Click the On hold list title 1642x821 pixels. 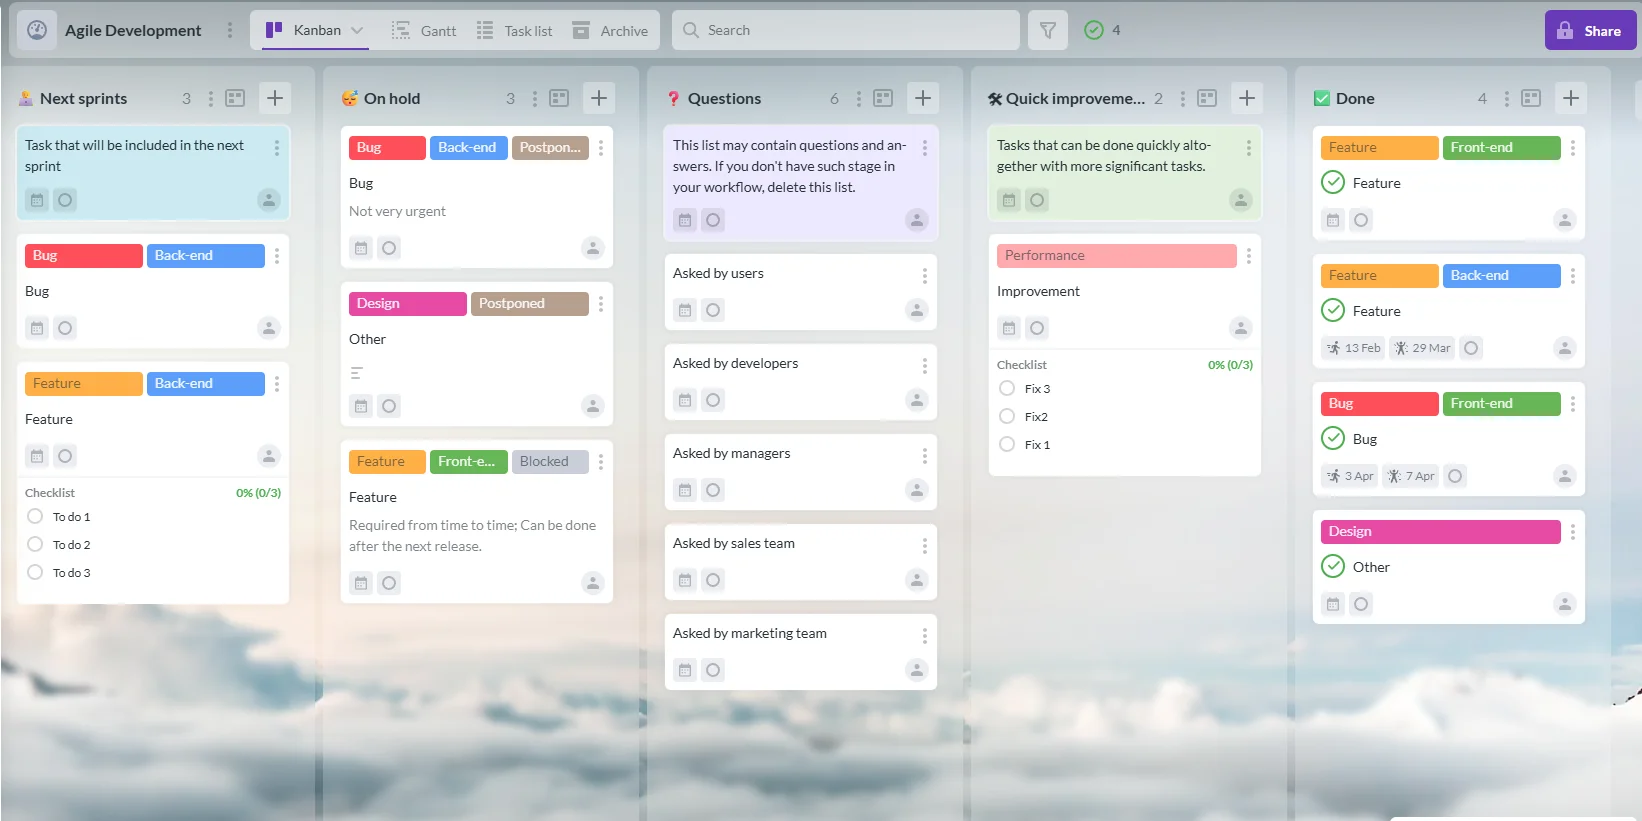point(392,98)
